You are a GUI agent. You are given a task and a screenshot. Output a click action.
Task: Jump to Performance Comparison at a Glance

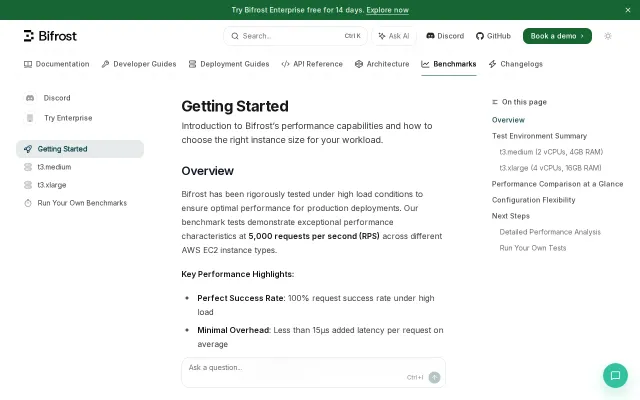[557, 184]
